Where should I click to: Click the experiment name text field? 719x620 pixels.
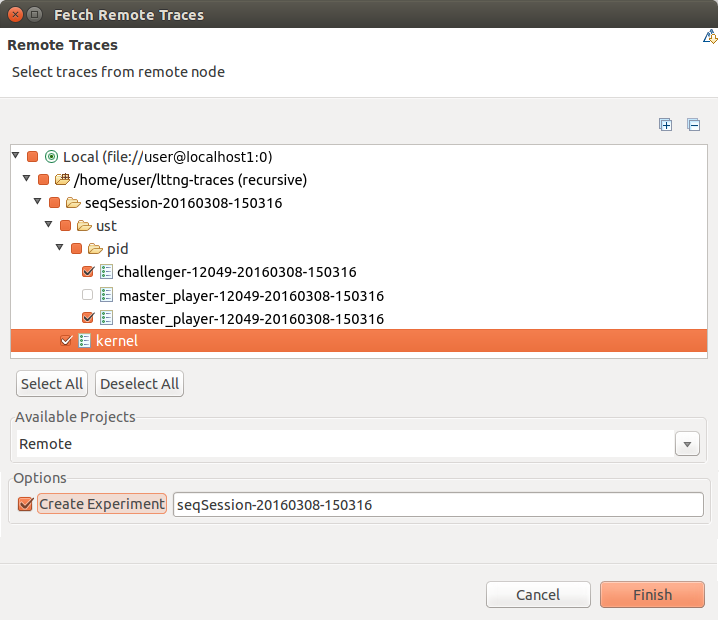(x=438, y=505)
